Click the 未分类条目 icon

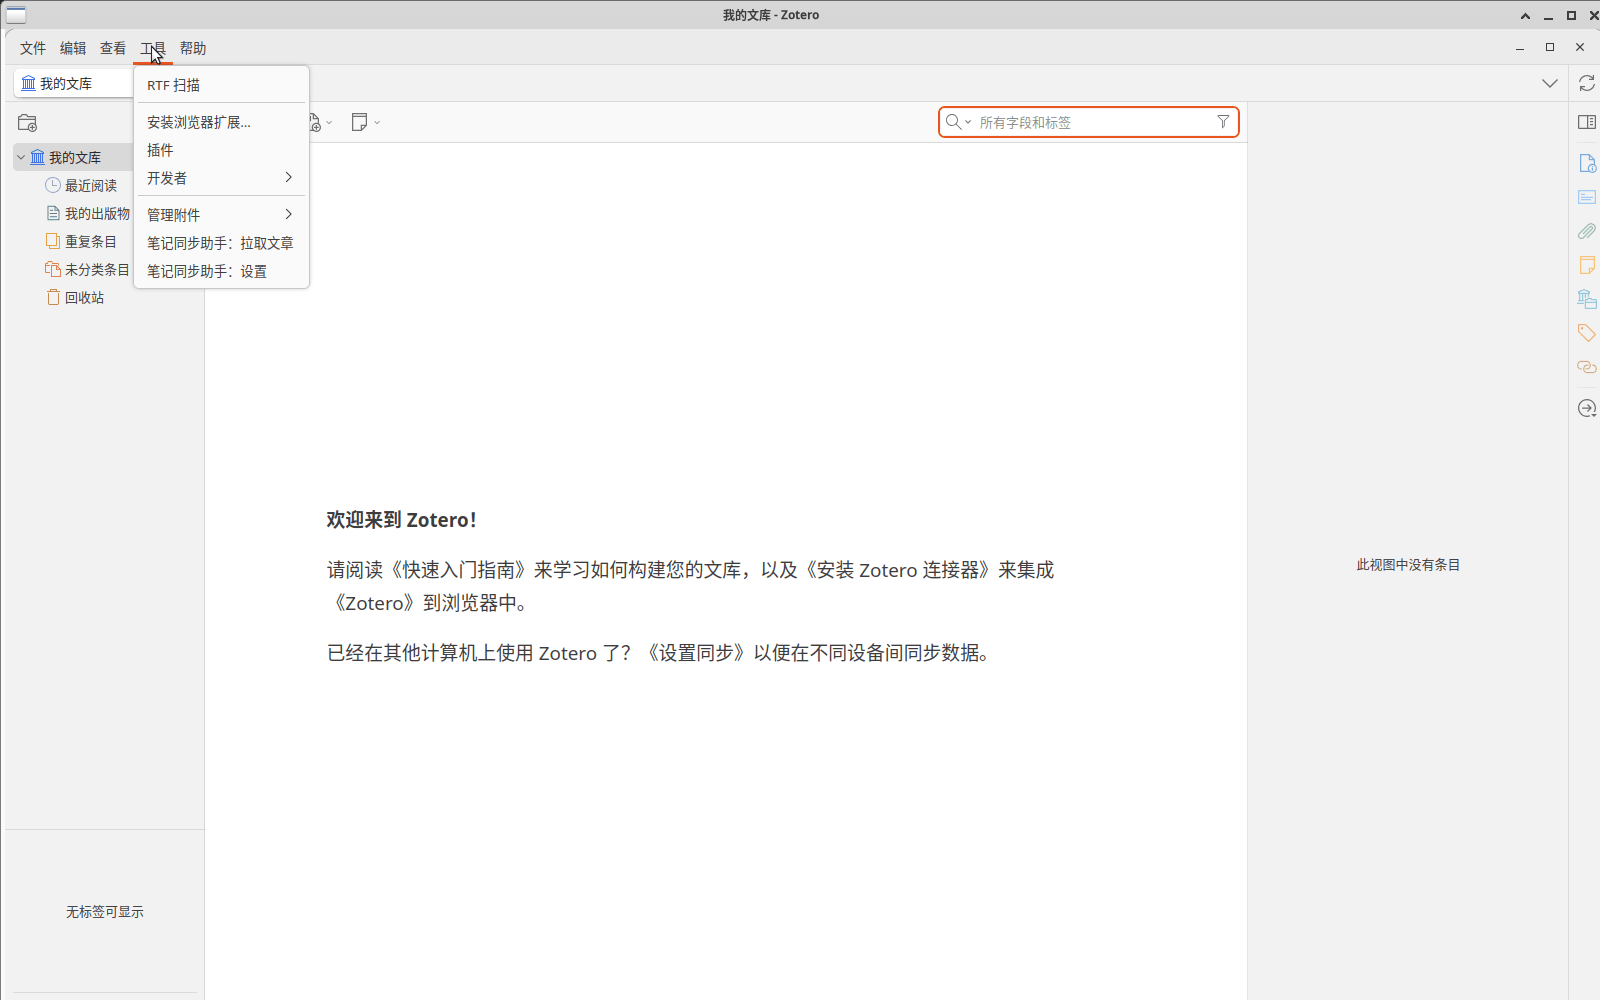coord(53,269)
